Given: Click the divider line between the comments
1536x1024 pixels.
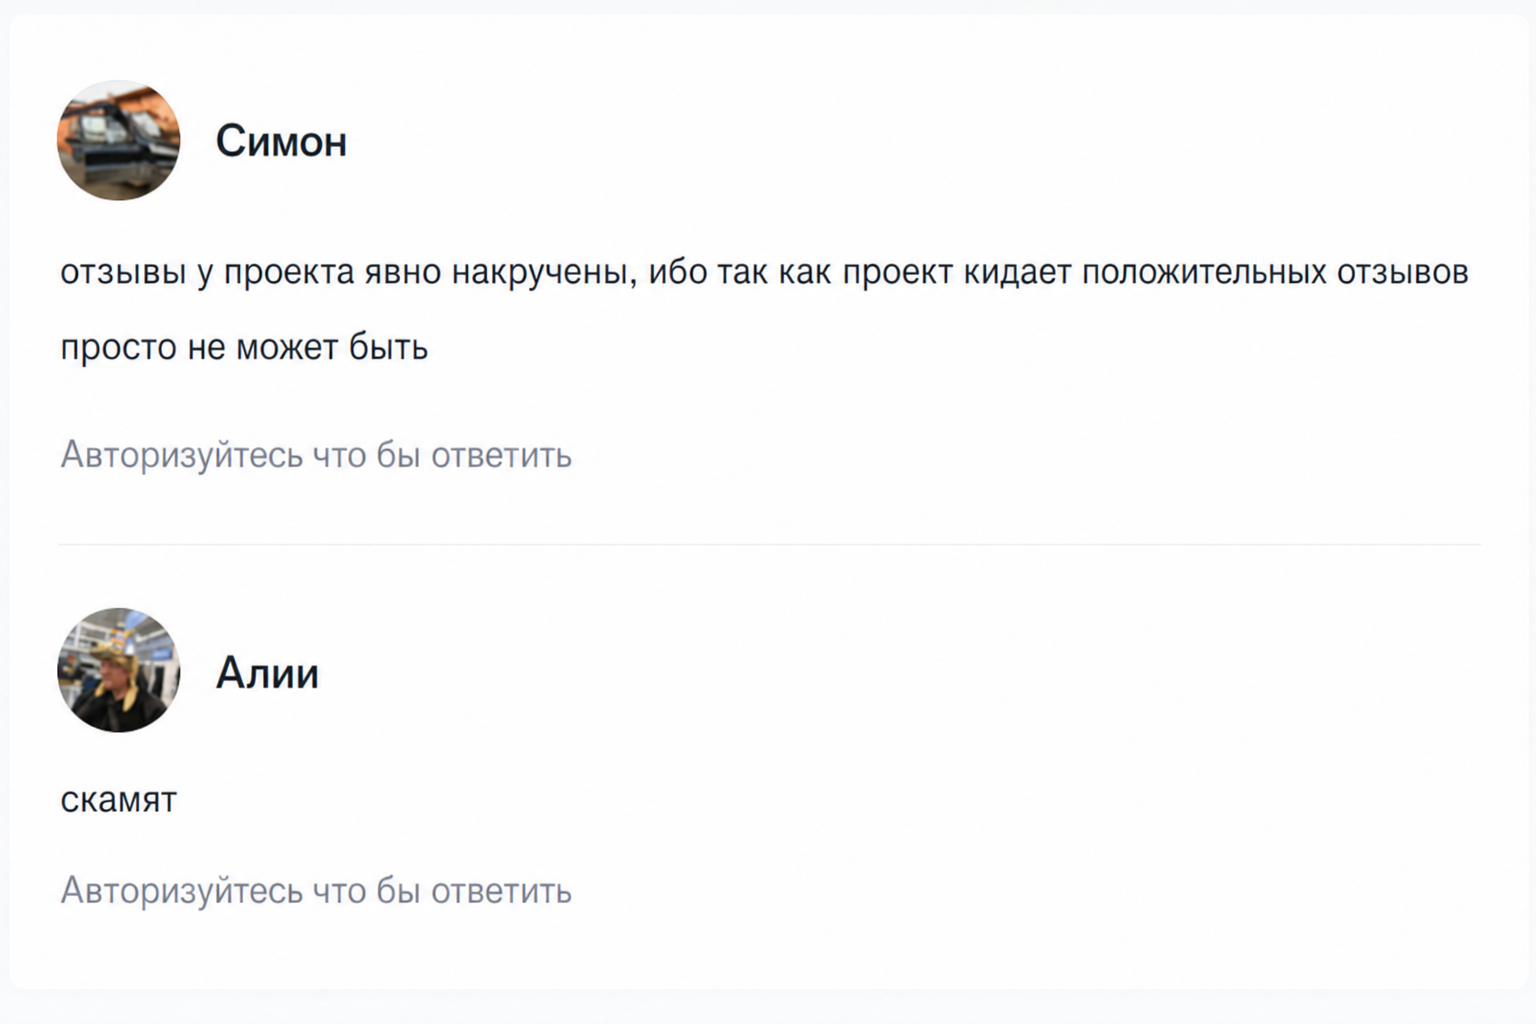Looking at the screenshot, I should (x=769, y=545).
